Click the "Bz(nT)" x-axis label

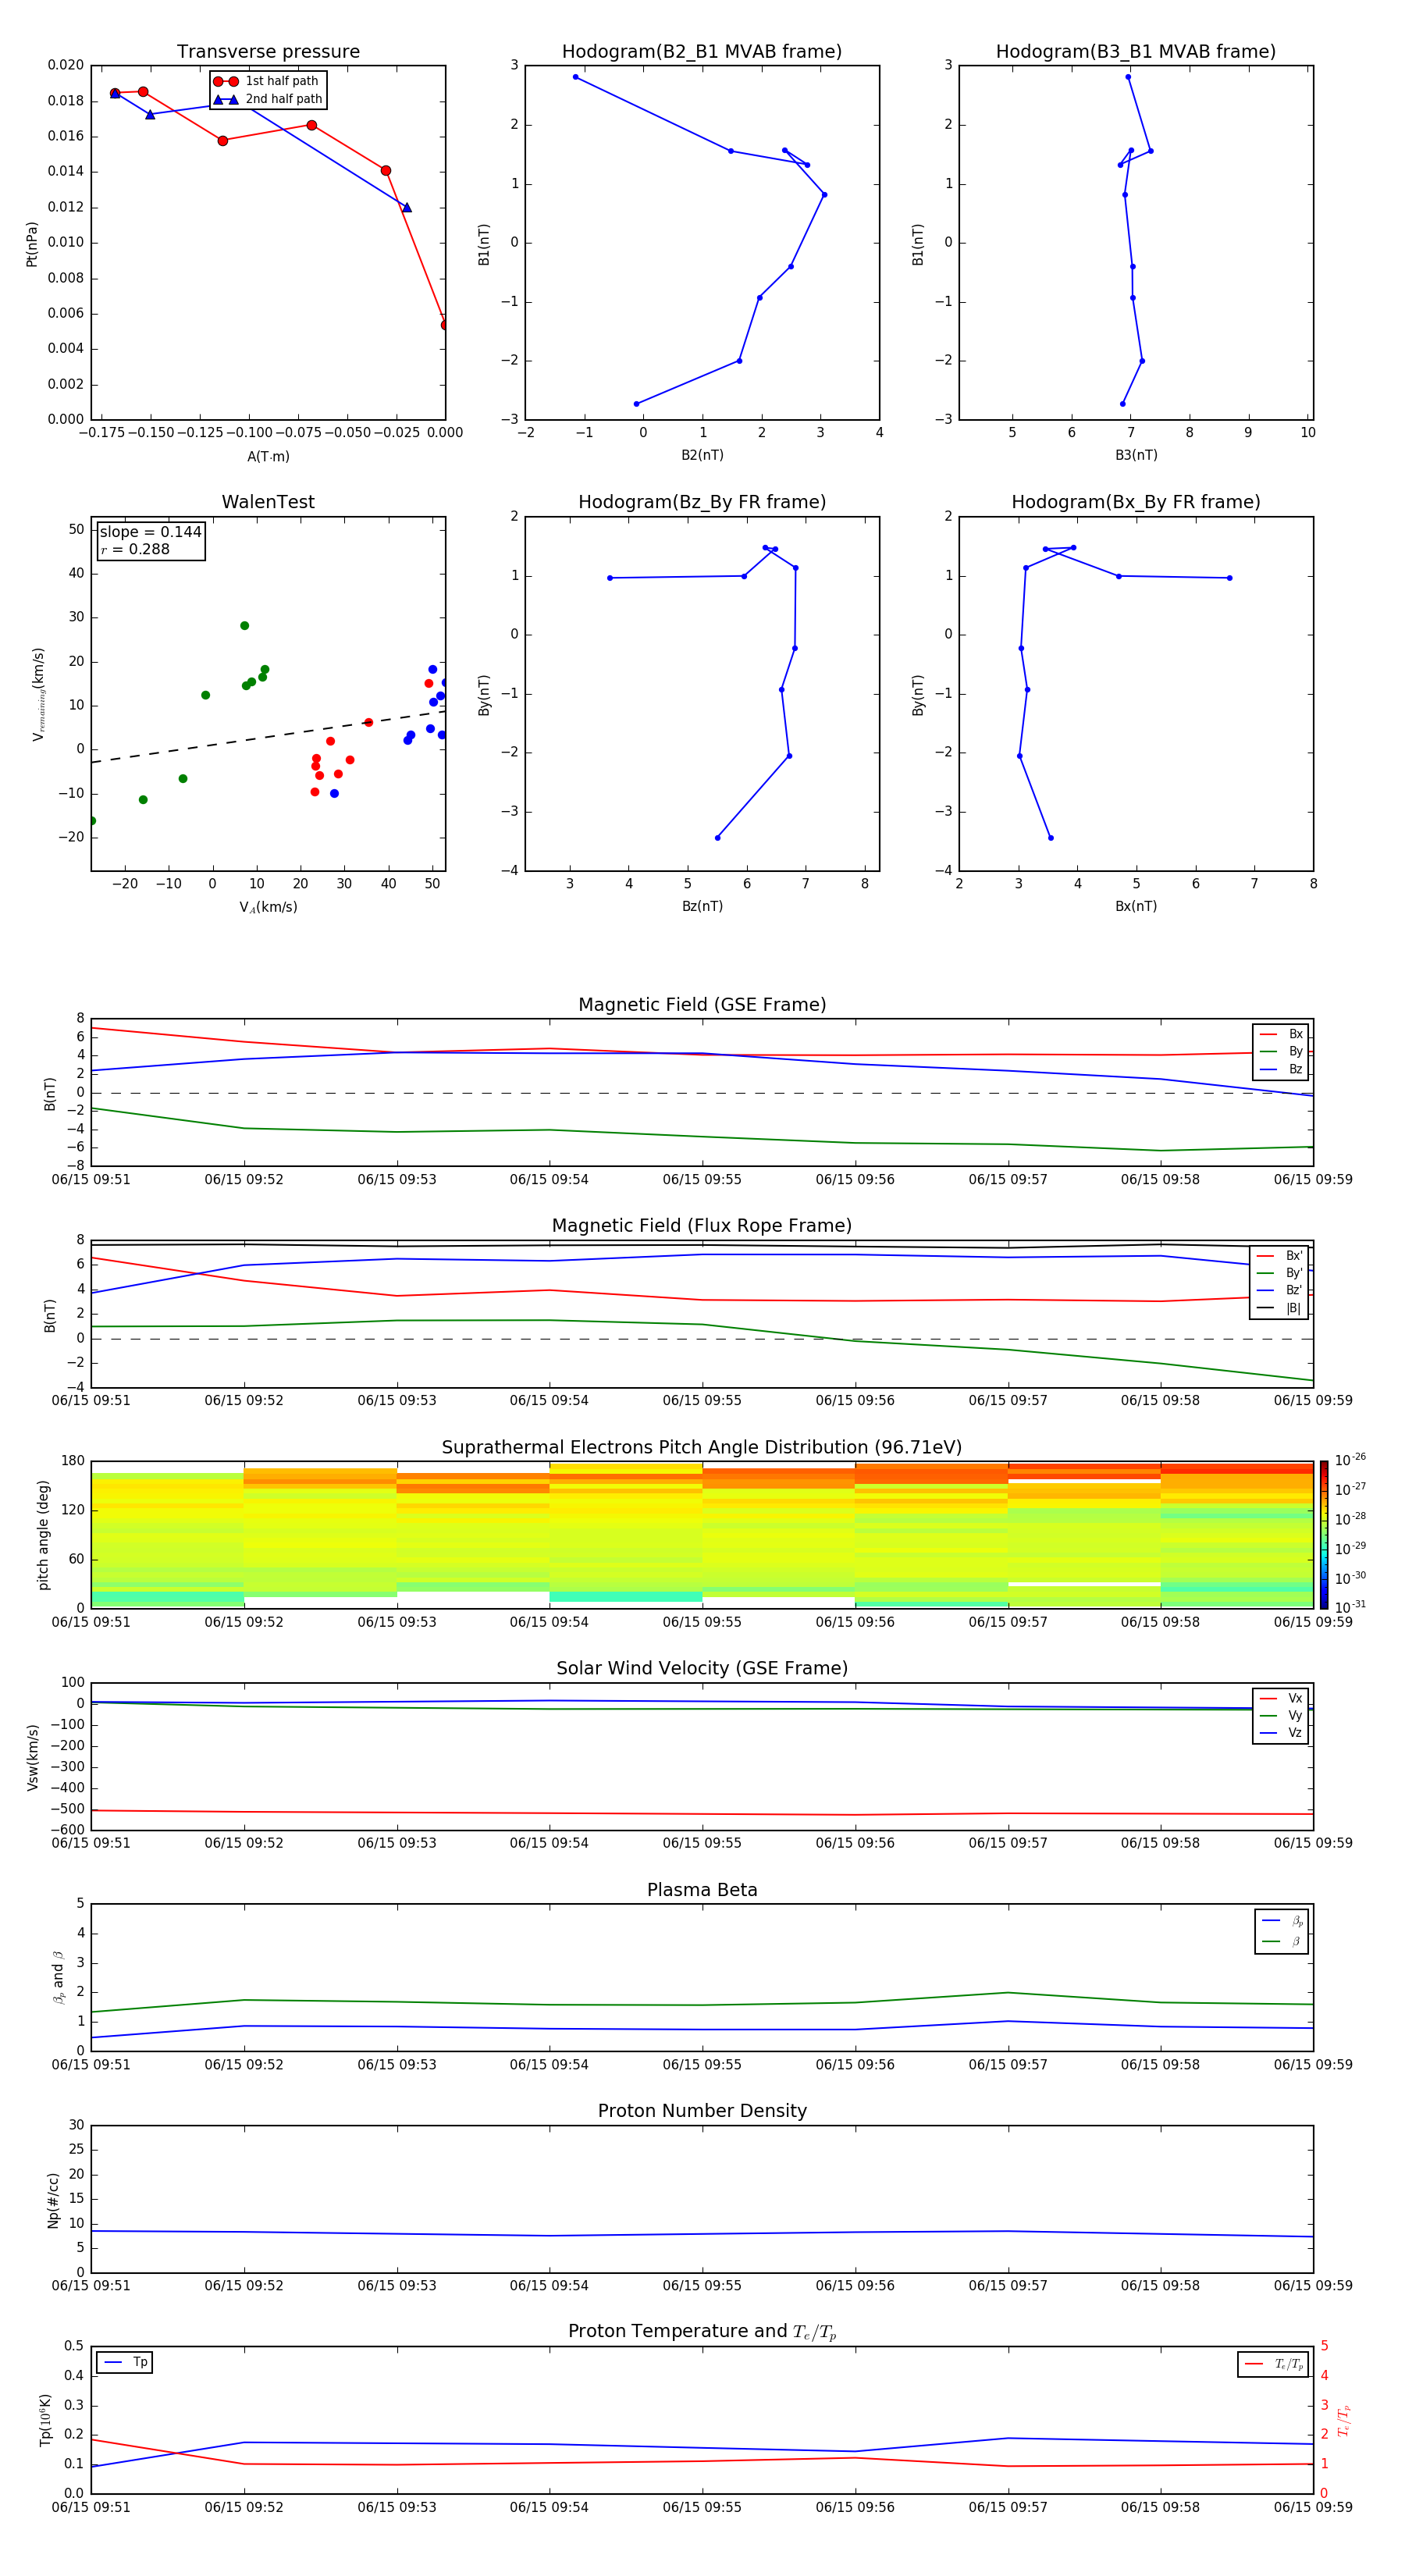pos(702,906)
